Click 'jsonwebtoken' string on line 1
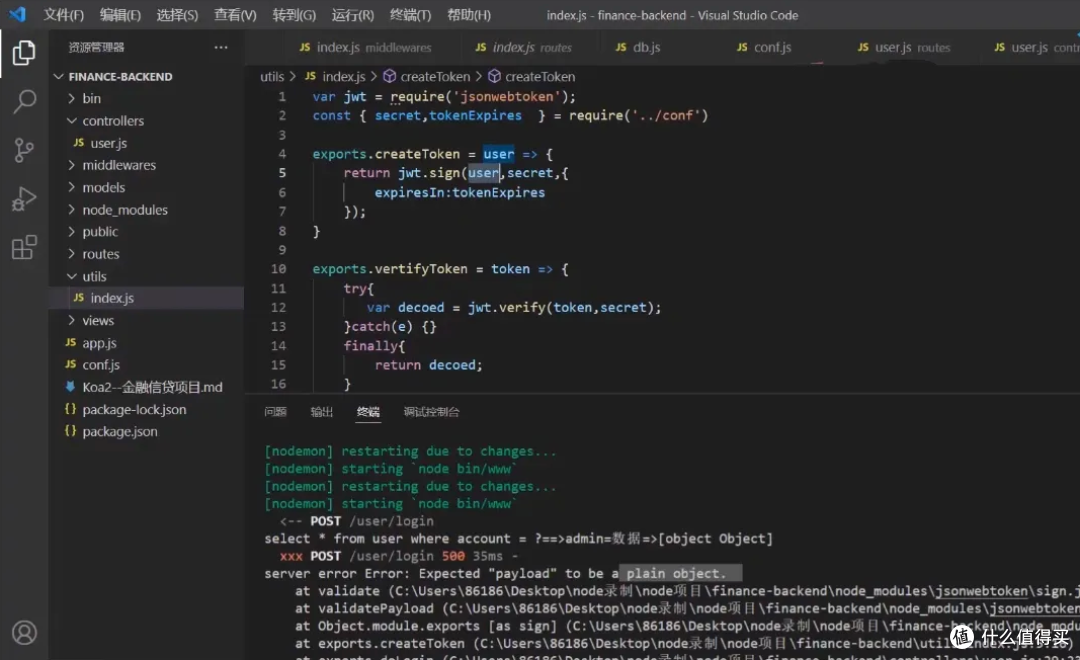 (x=507, y=96)
